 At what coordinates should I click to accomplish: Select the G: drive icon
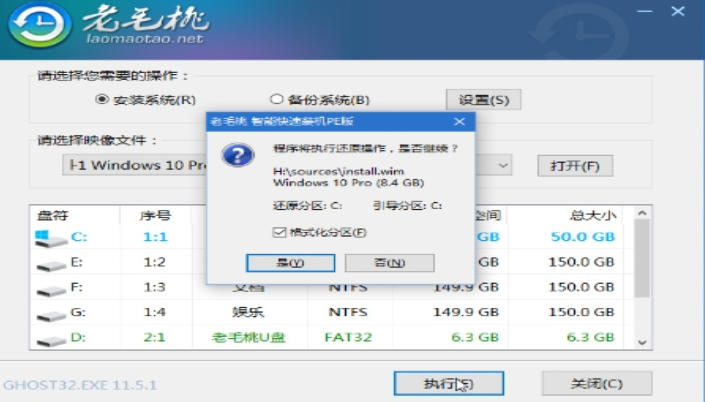[x=51, y=317]
